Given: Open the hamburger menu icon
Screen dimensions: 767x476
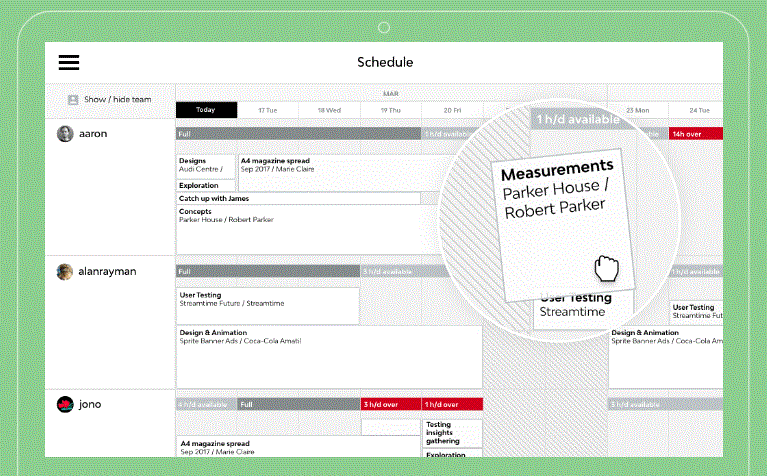Looking at the screenshot, I should (68, 62).
